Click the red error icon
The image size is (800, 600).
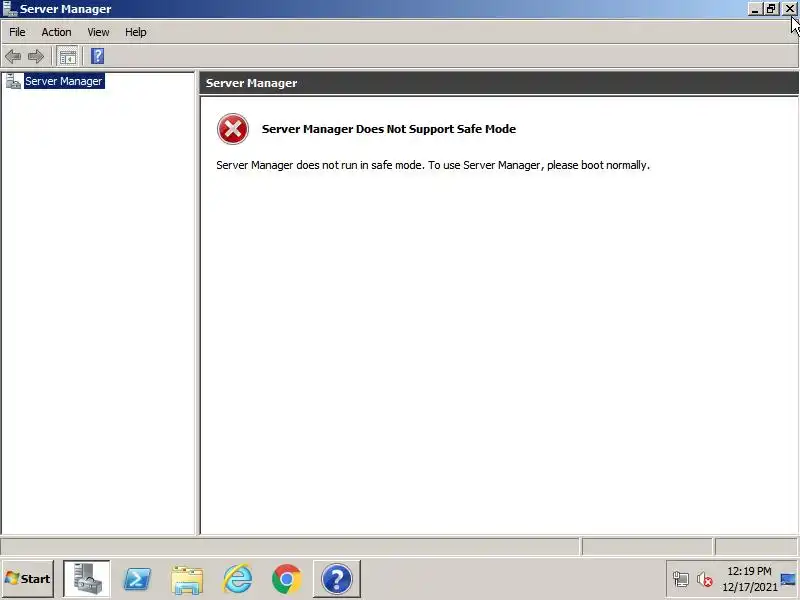(233, 129)
